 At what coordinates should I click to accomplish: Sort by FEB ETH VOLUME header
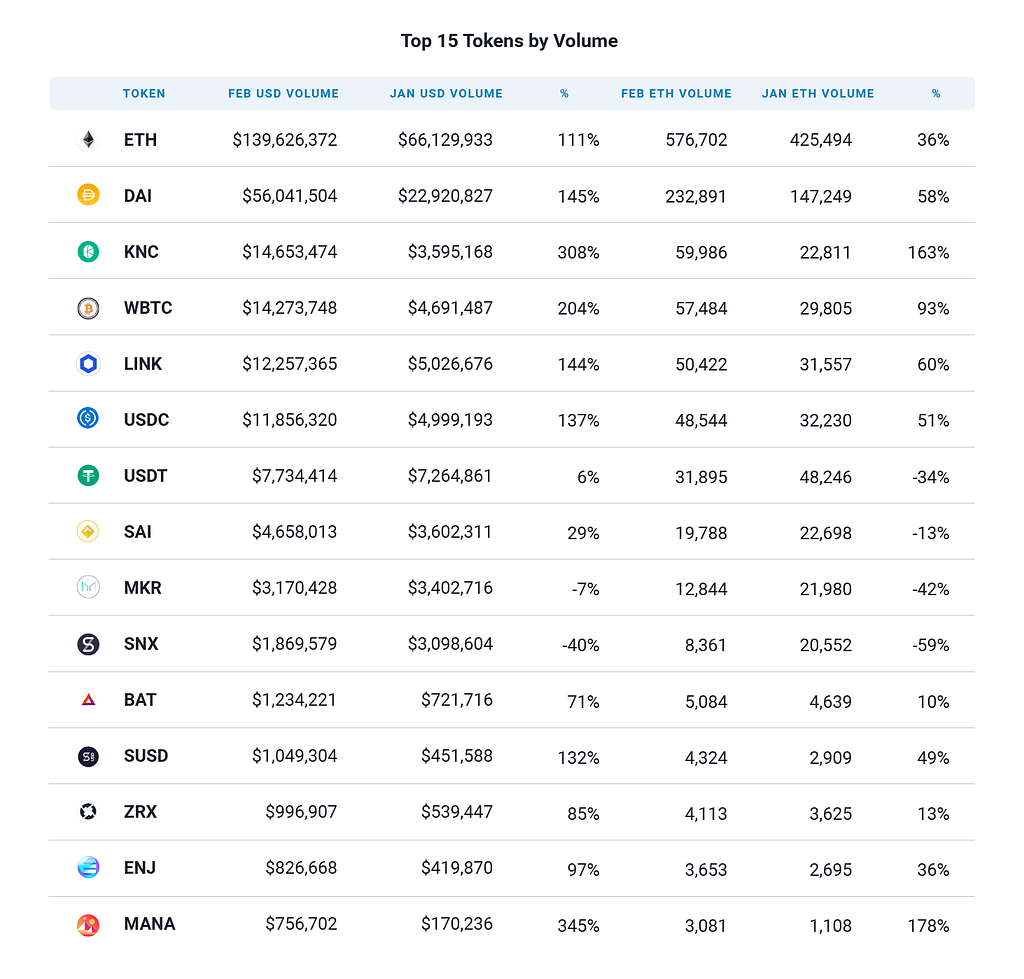(x=676, y=93)
